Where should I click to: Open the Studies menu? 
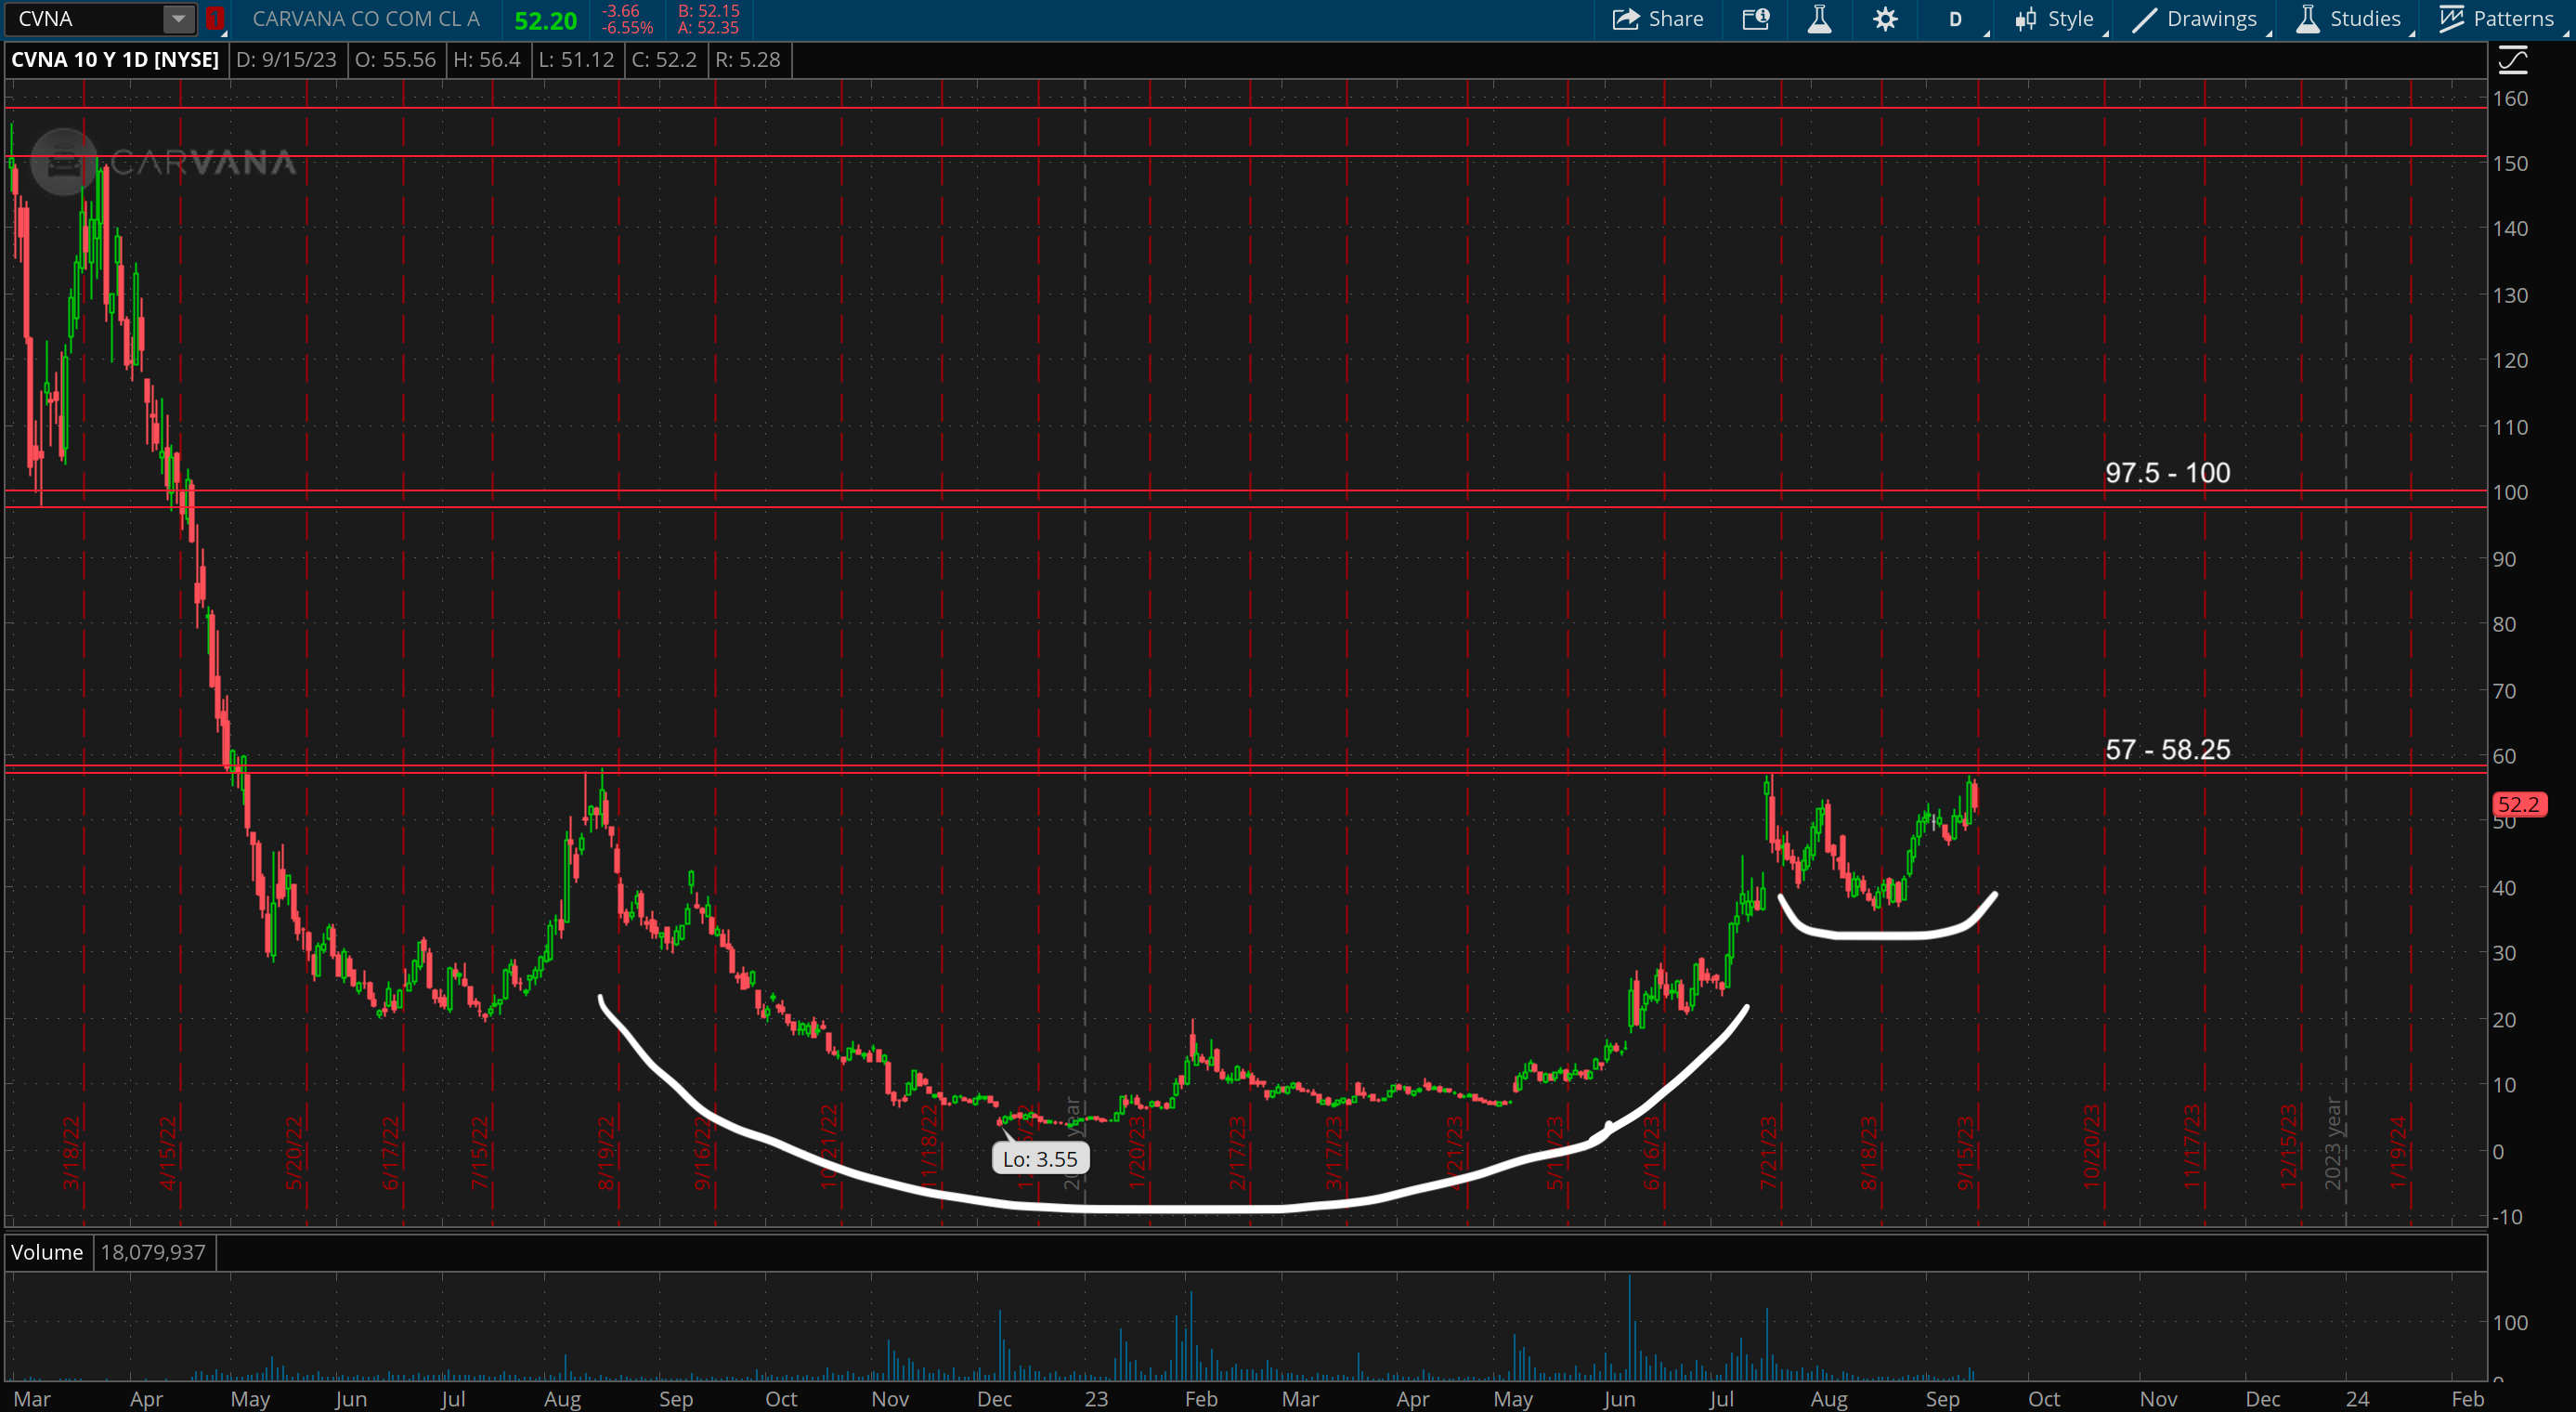(2349, 18)
